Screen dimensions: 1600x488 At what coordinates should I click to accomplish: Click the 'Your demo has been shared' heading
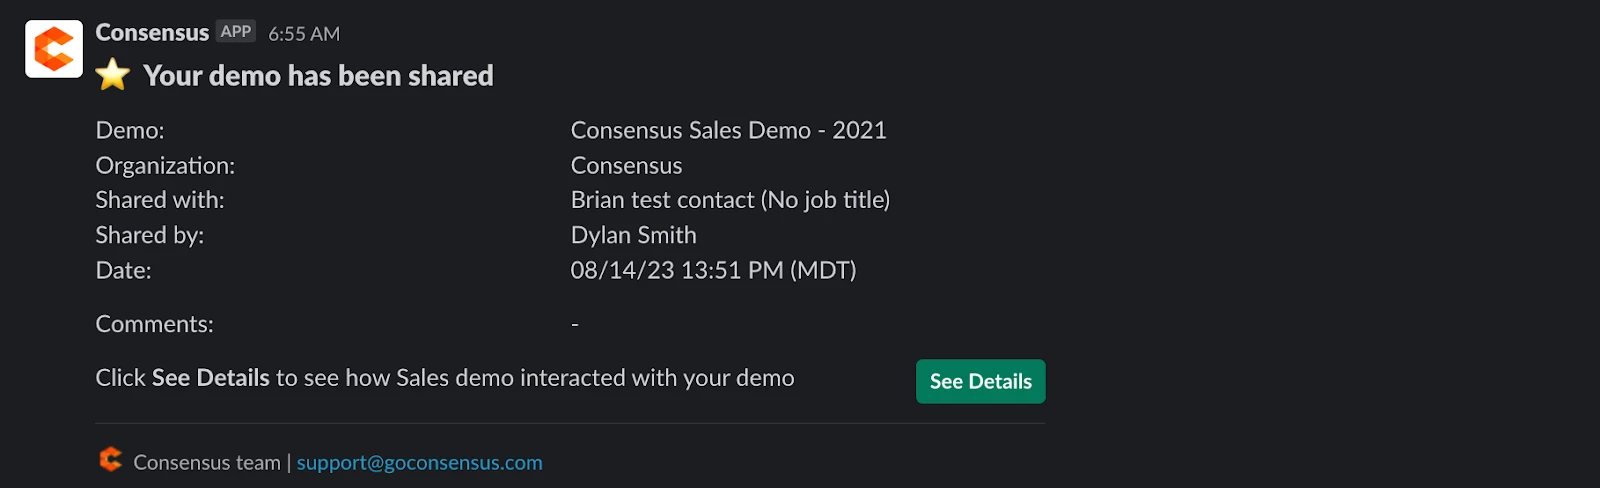point(318,76)
